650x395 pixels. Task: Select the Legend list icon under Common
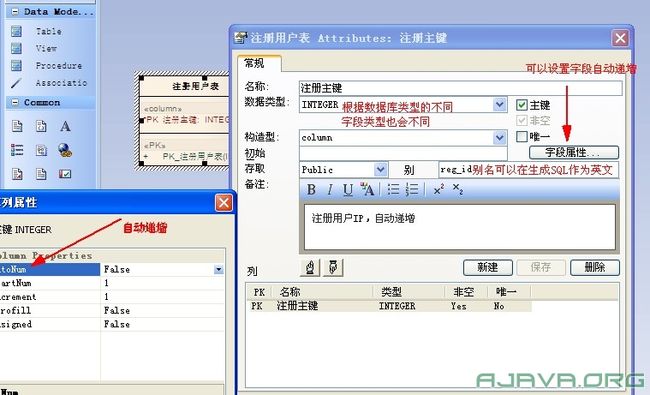click(x=17, y=150)
